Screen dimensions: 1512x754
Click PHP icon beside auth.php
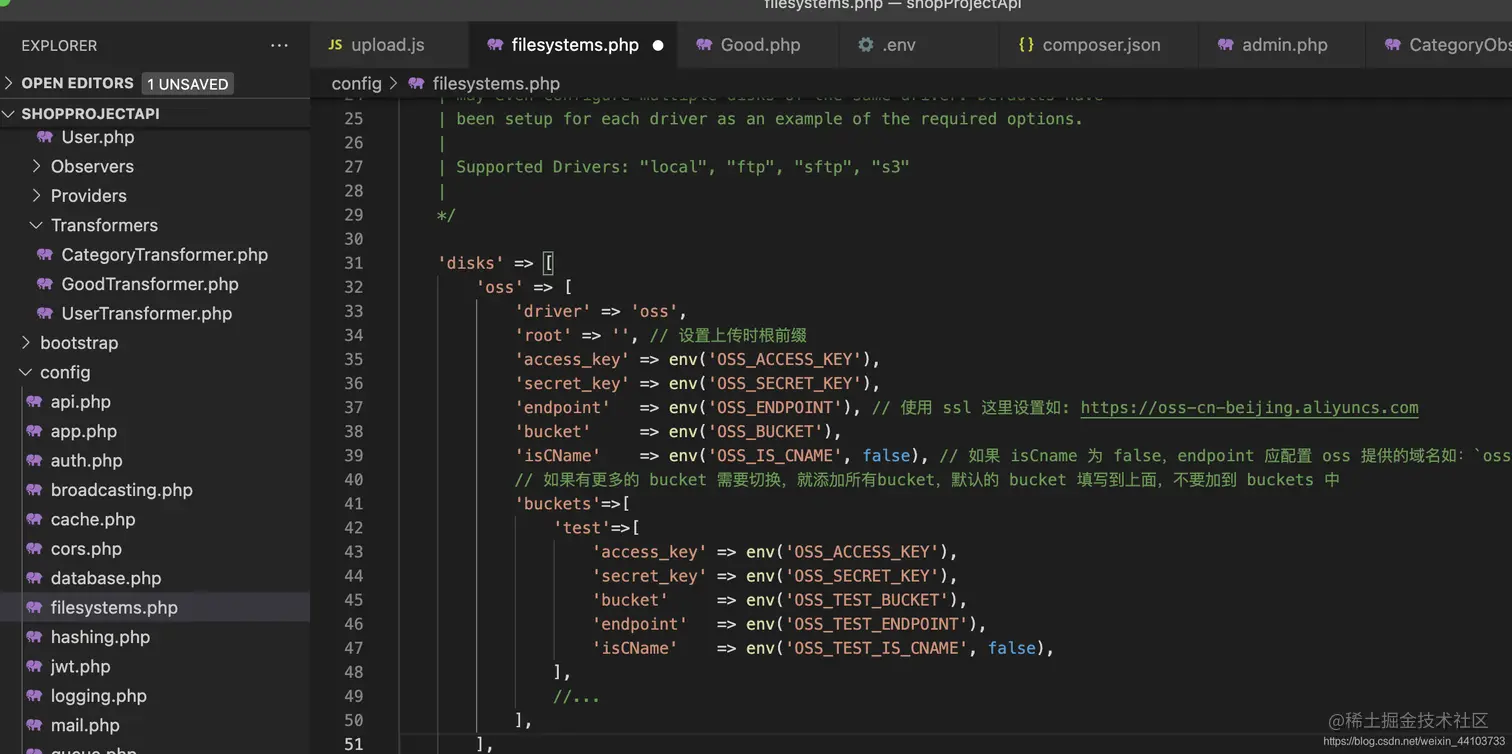pyautogui.click(x=34, y=461)
